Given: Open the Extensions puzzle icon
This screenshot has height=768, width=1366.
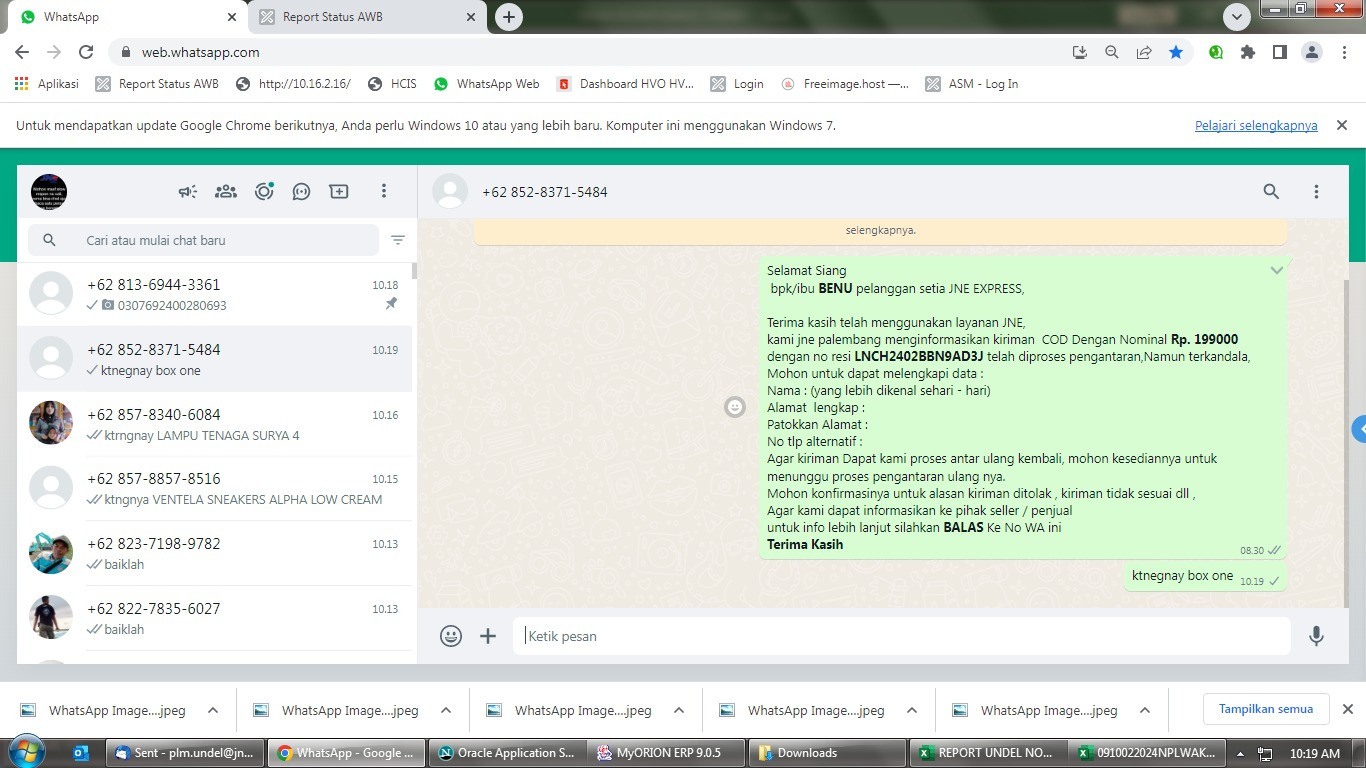Looking at the screenshot, I should [1248, 52].
